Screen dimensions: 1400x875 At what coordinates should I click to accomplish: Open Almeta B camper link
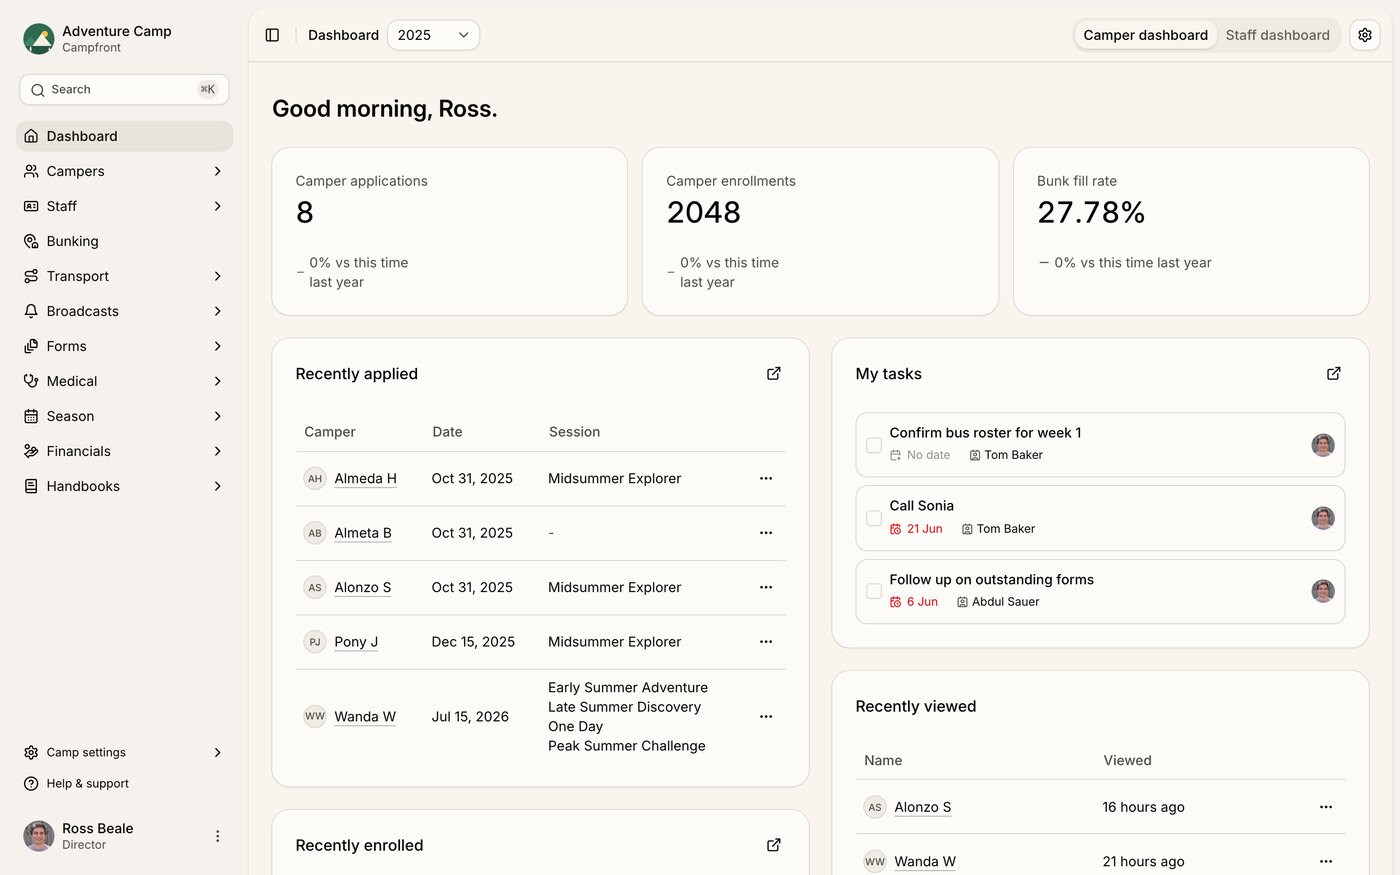(363, 533)
